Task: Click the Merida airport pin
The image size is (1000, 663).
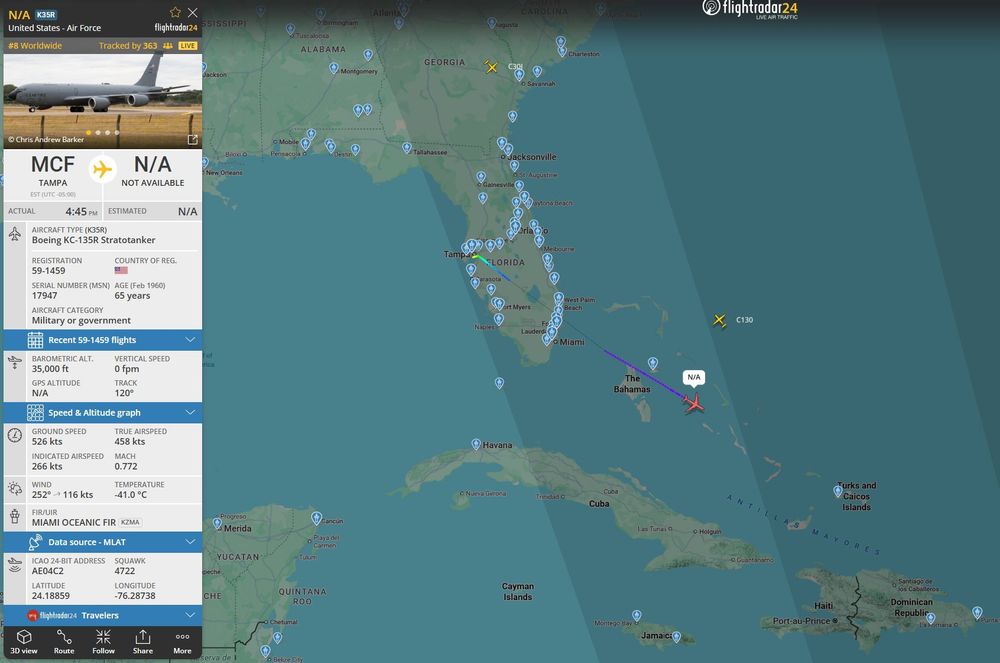Action: (217, 523)
